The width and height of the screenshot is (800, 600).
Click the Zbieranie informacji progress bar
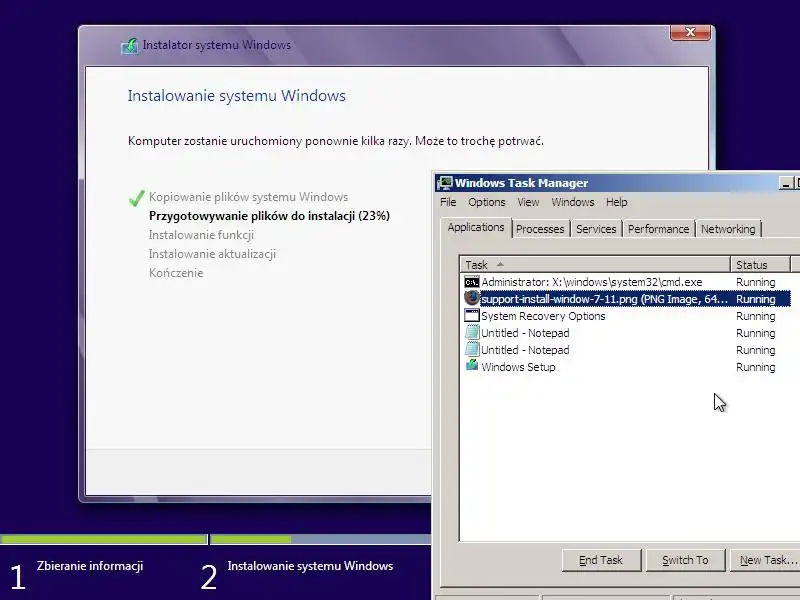tap(103, 539)
